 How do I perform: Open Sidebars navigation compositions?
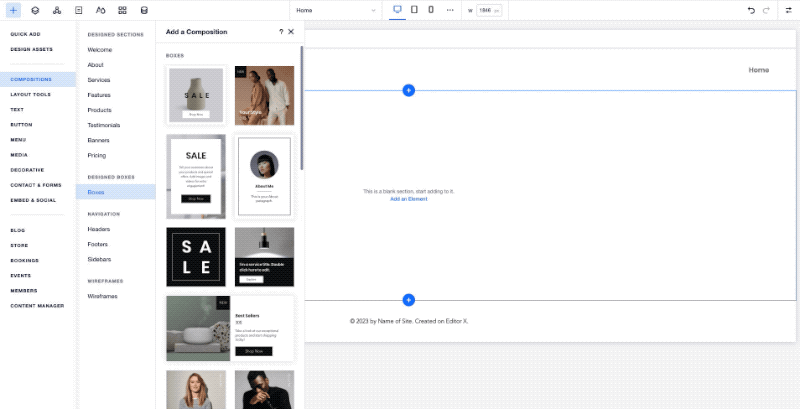99,260
